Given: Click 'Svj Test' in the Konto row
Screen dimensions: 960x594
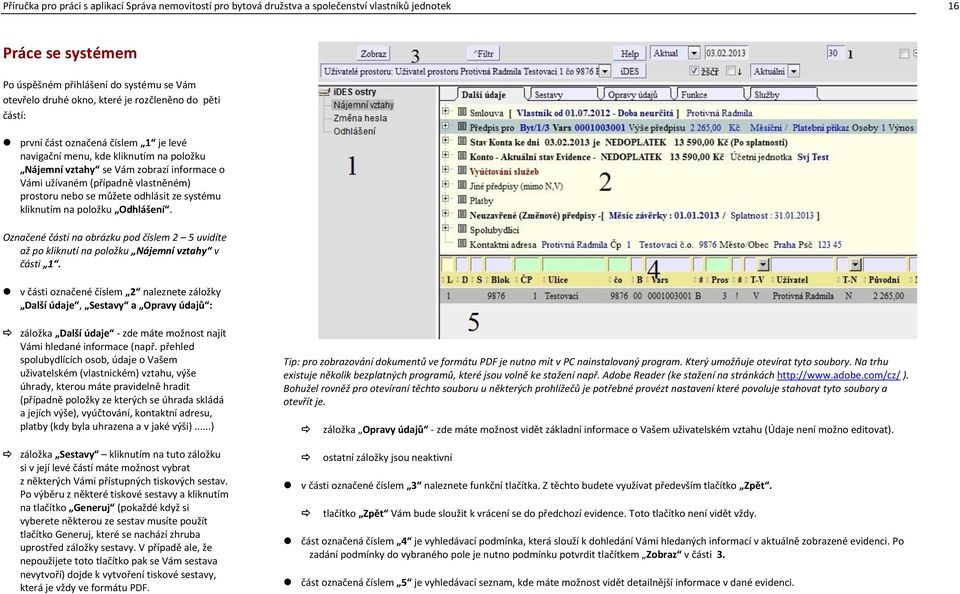Looking at the screenshot, I should [812, 157].
